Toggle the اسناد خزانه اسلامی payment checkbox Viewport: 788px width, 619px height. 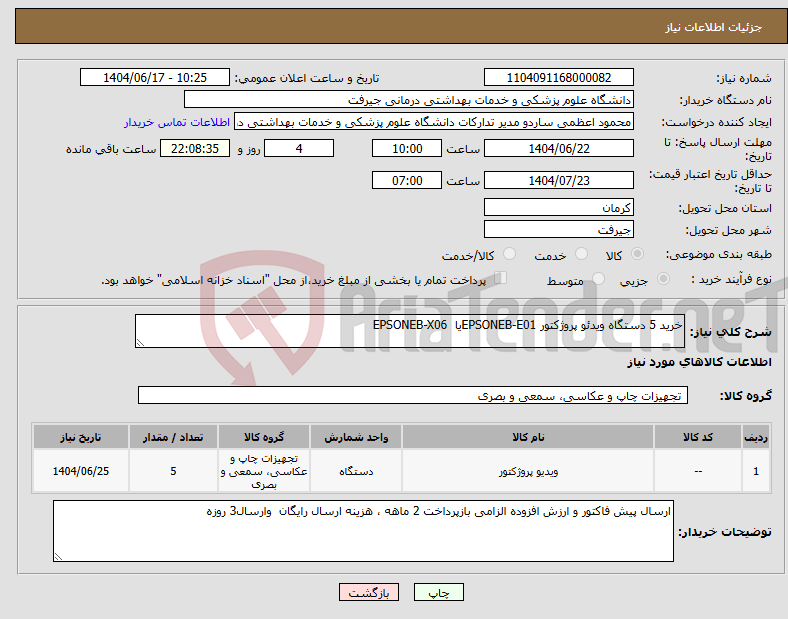click(x=501, y=278)
